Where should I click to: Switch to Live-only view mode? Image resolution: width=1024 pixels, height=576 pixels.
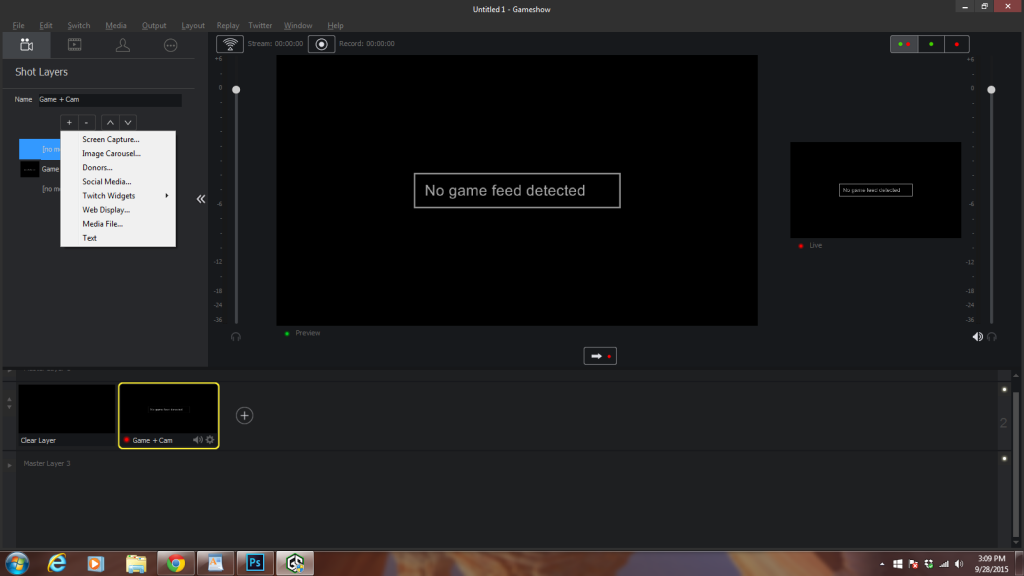[957, 43]
